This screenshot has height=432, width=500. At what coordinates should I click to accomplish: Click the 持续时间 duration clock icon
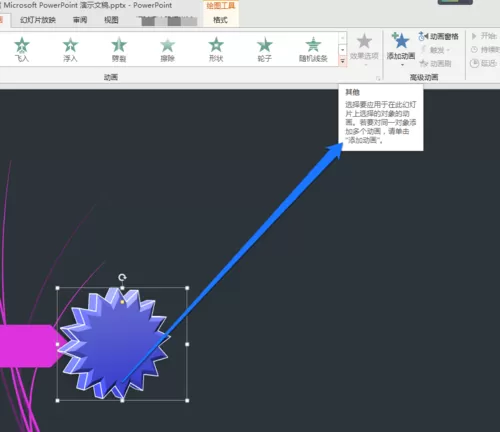[474, 50]
